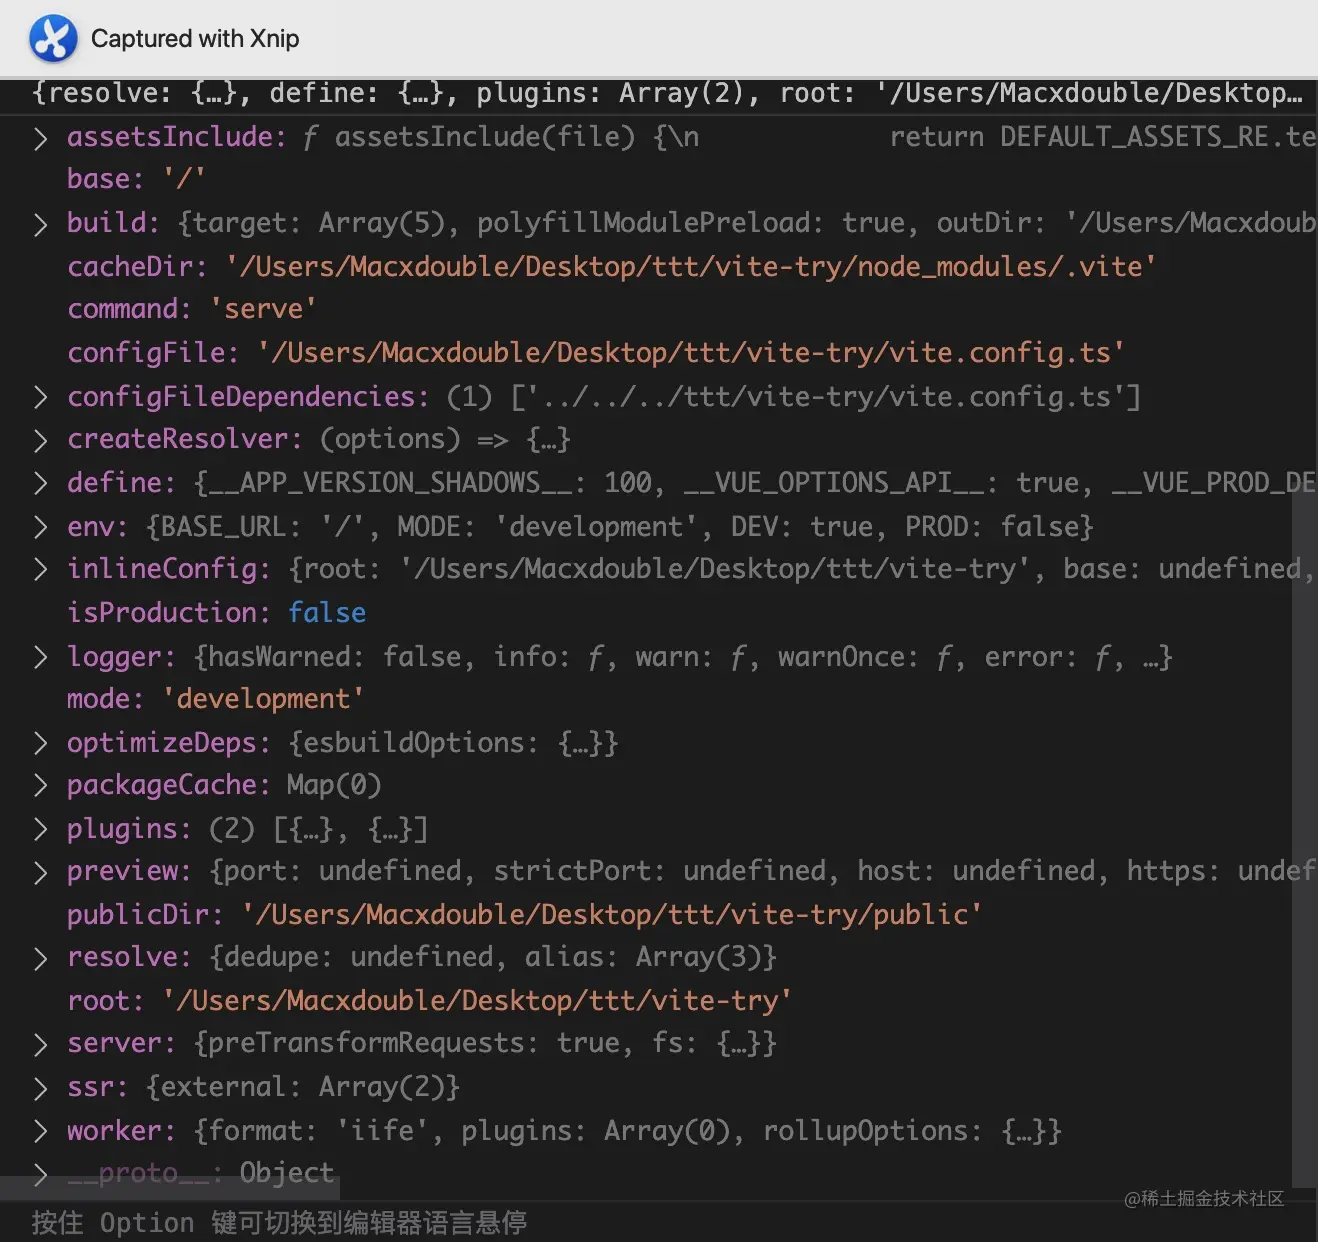Expand the inlineConfig object
Viewport: 1318px width, 1242px height.
[40, 570]
